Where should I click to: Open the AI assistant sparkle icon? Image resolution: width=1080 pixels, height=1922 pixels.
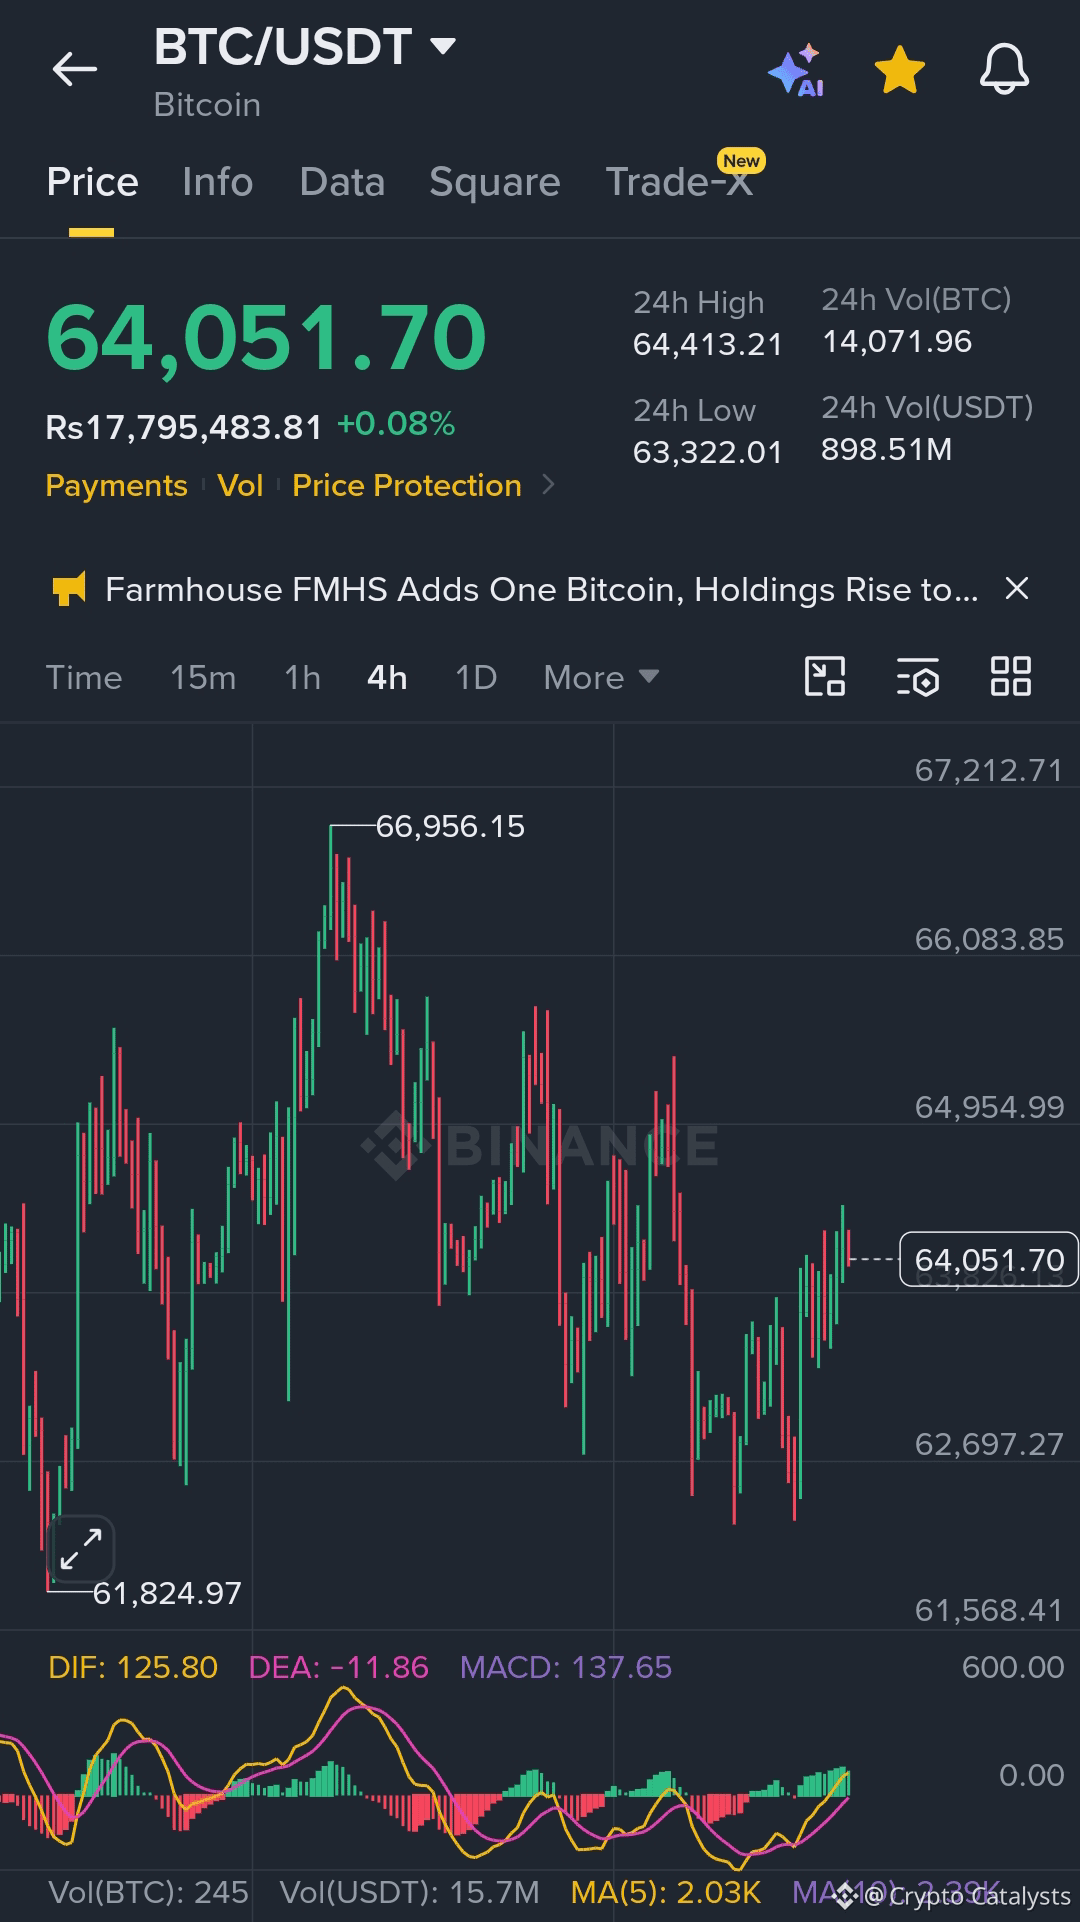pyautogui.click(x=796, y=70)
